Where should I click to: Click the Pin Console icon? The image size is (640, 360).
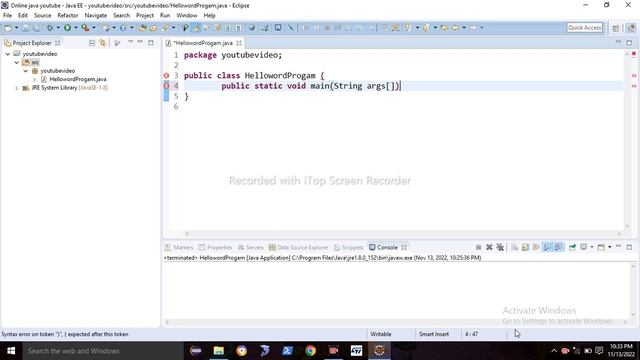[572, 247]
